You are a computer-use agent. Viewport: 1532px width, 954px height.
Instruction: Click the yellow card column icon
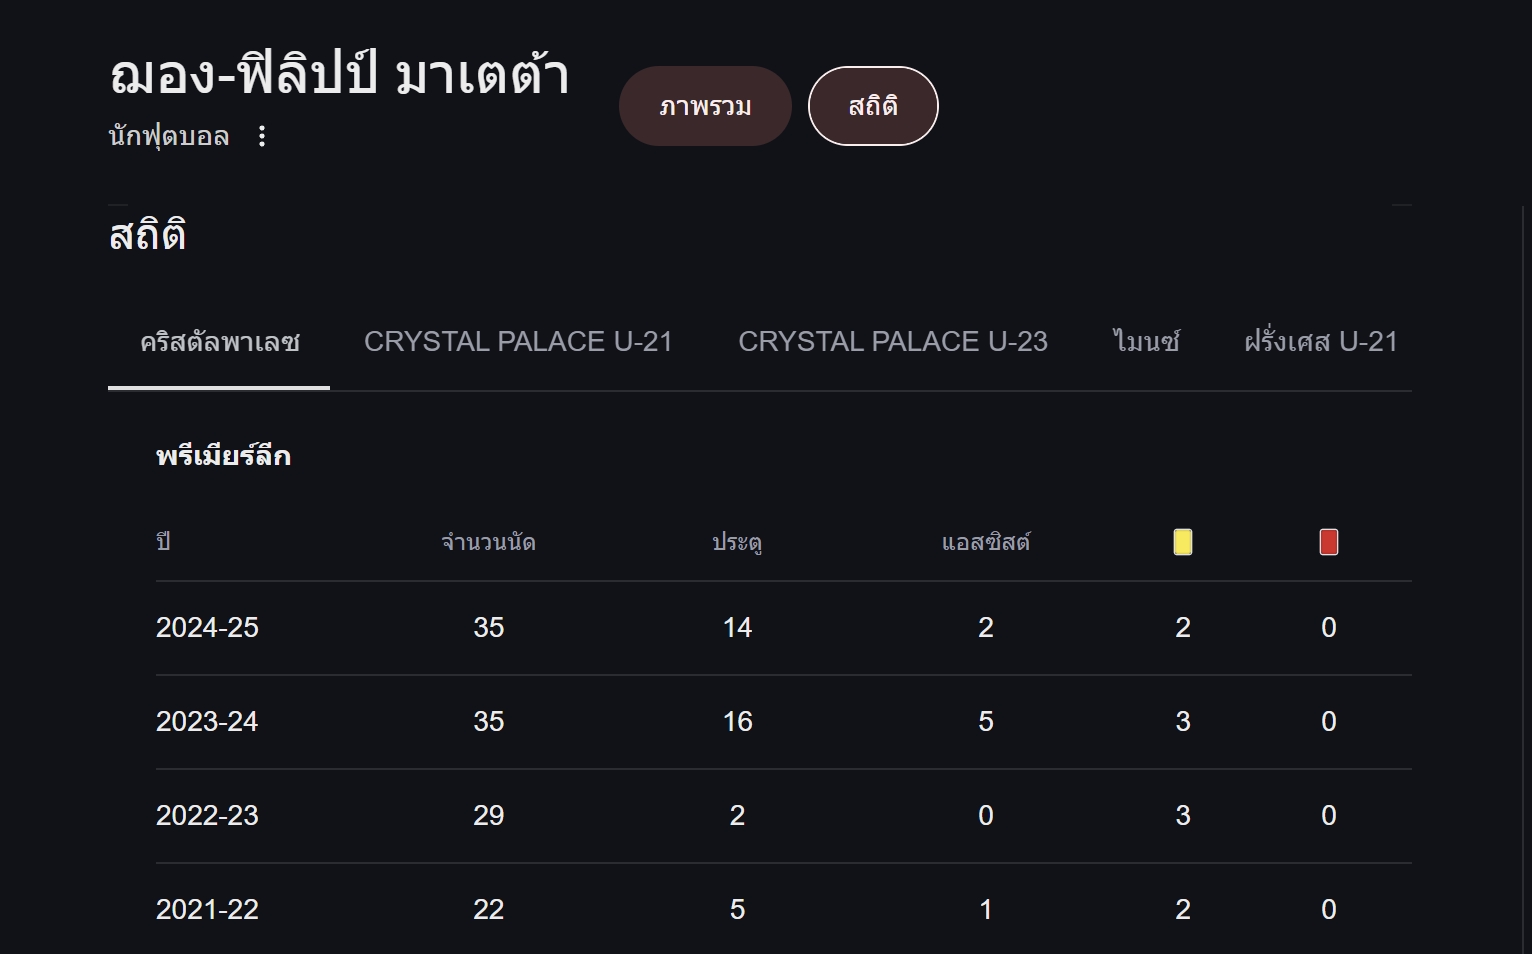1182,542
